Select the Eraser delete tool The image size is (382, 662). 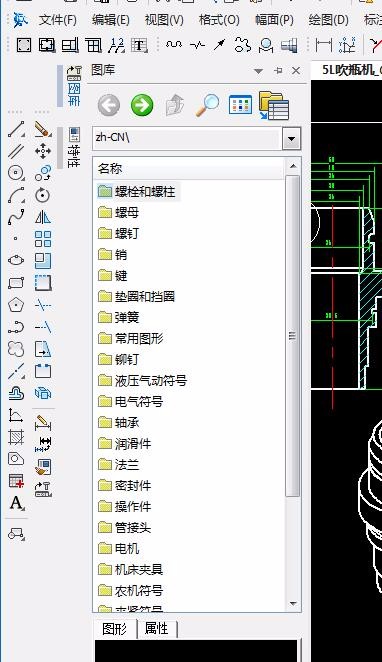coord(43,129)
